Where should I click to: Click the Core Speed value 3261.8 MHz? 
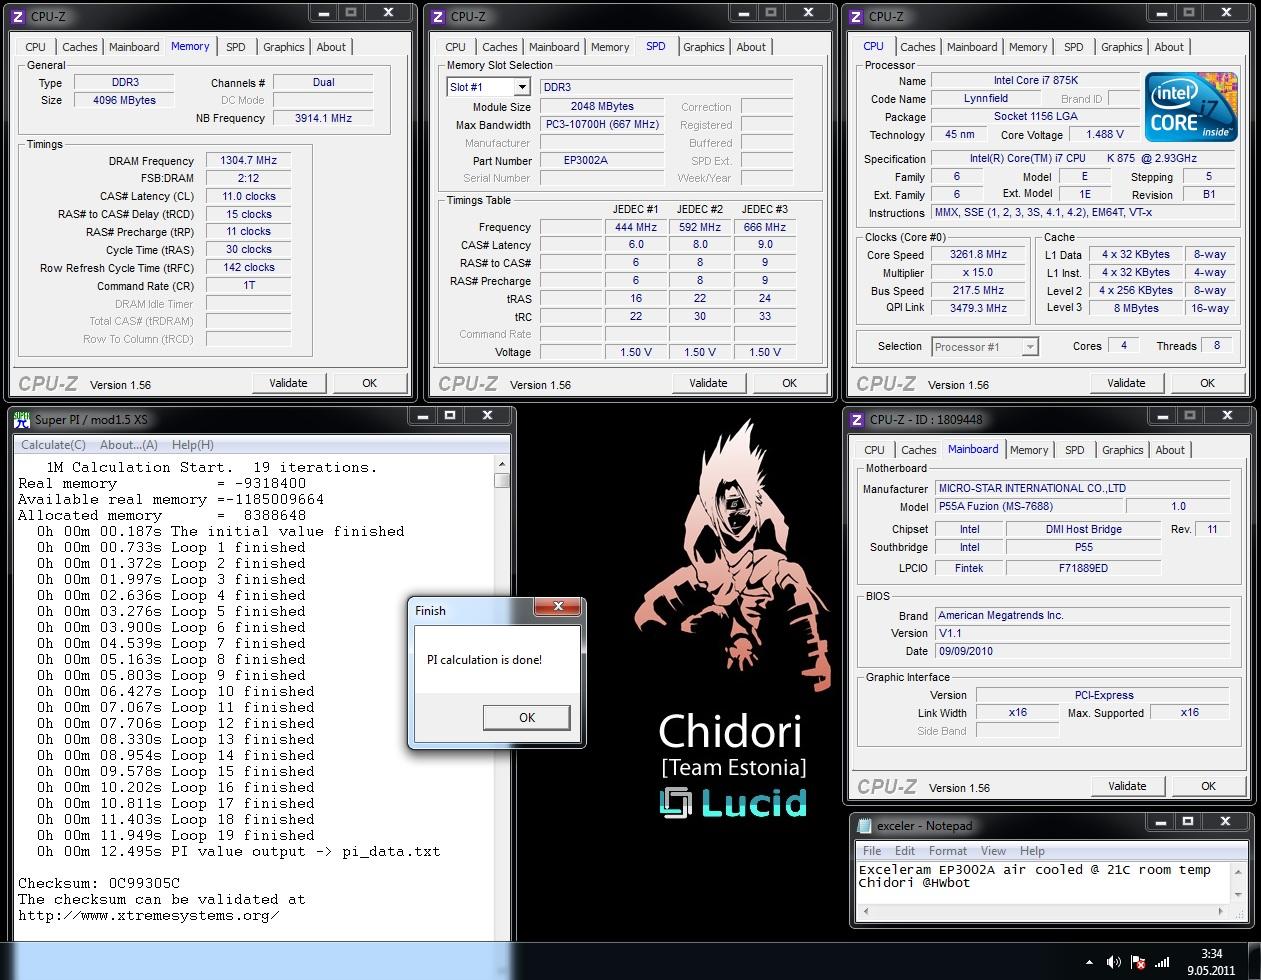978,254
